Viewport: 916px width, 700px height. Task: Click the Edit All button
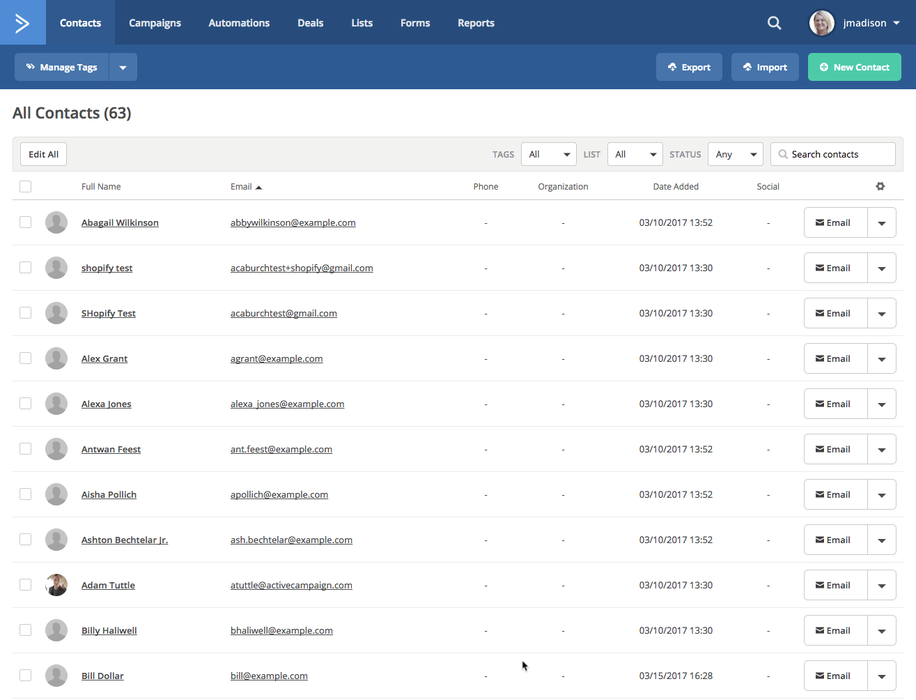coord(43,154)
